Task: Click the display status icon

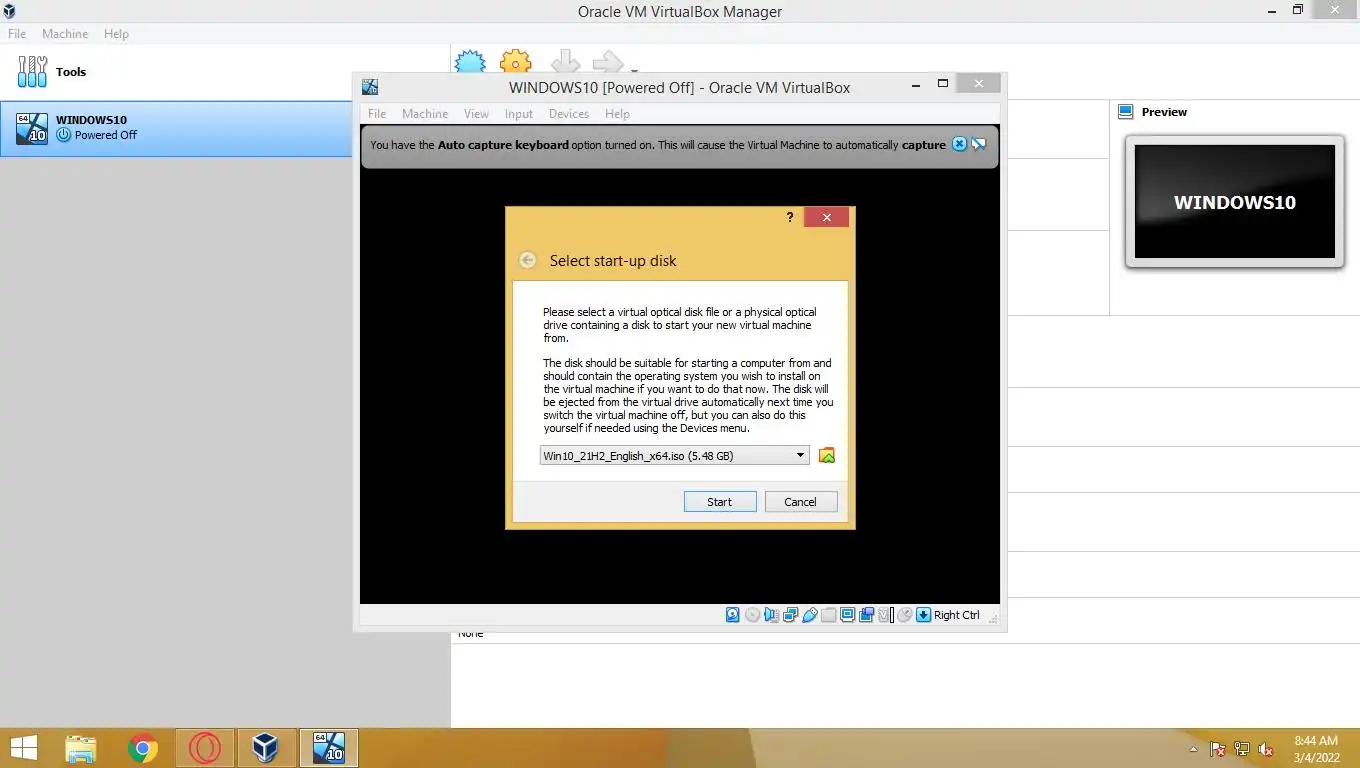Action: [x=847, y=615]
